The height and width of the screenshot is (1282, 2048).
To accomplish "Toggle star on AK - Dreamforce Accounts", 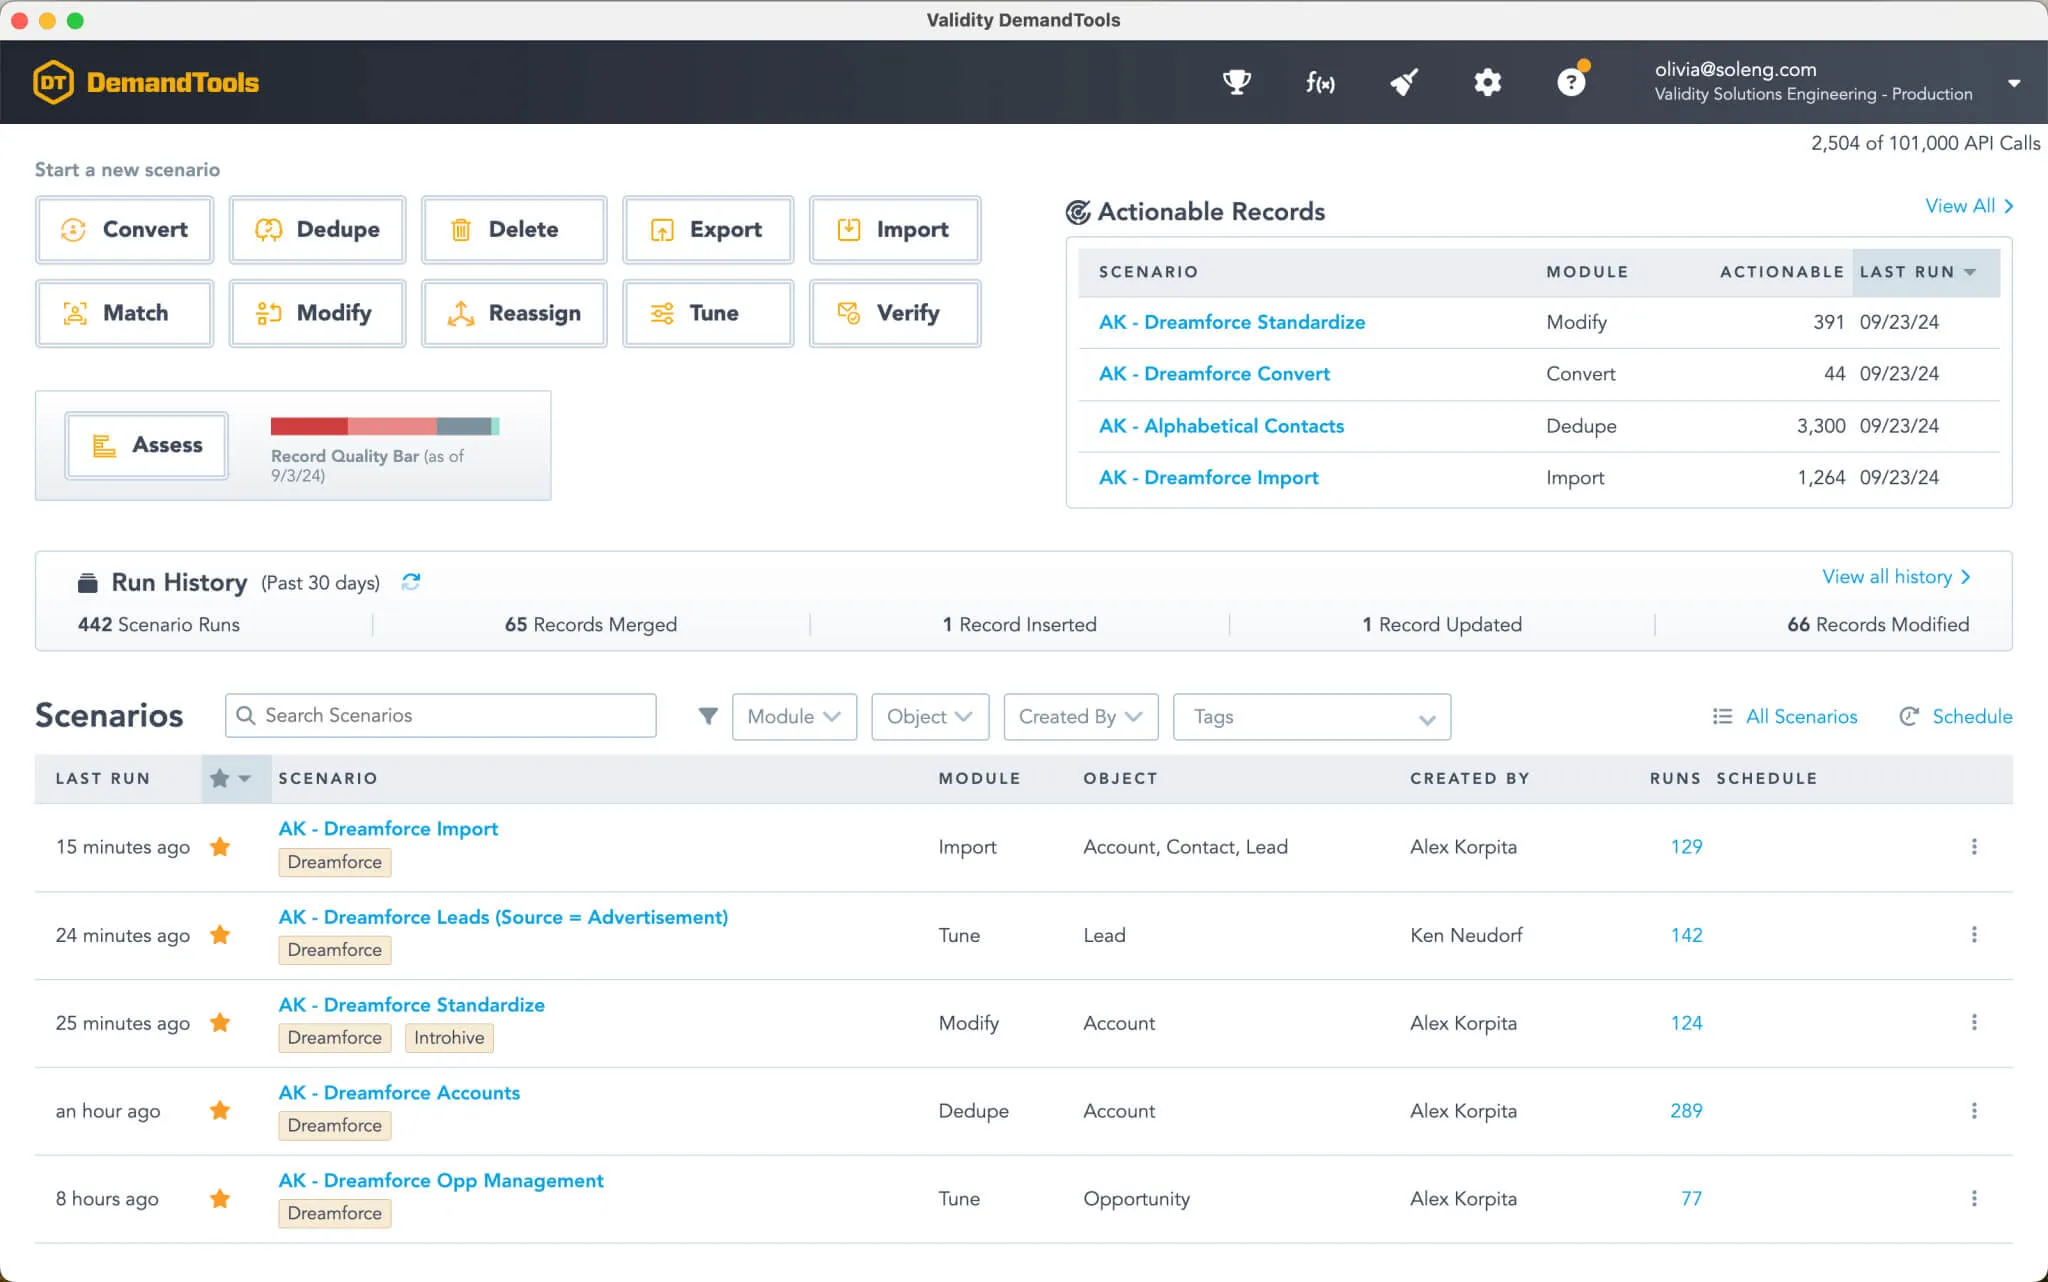I will (x=220, y=1111).
